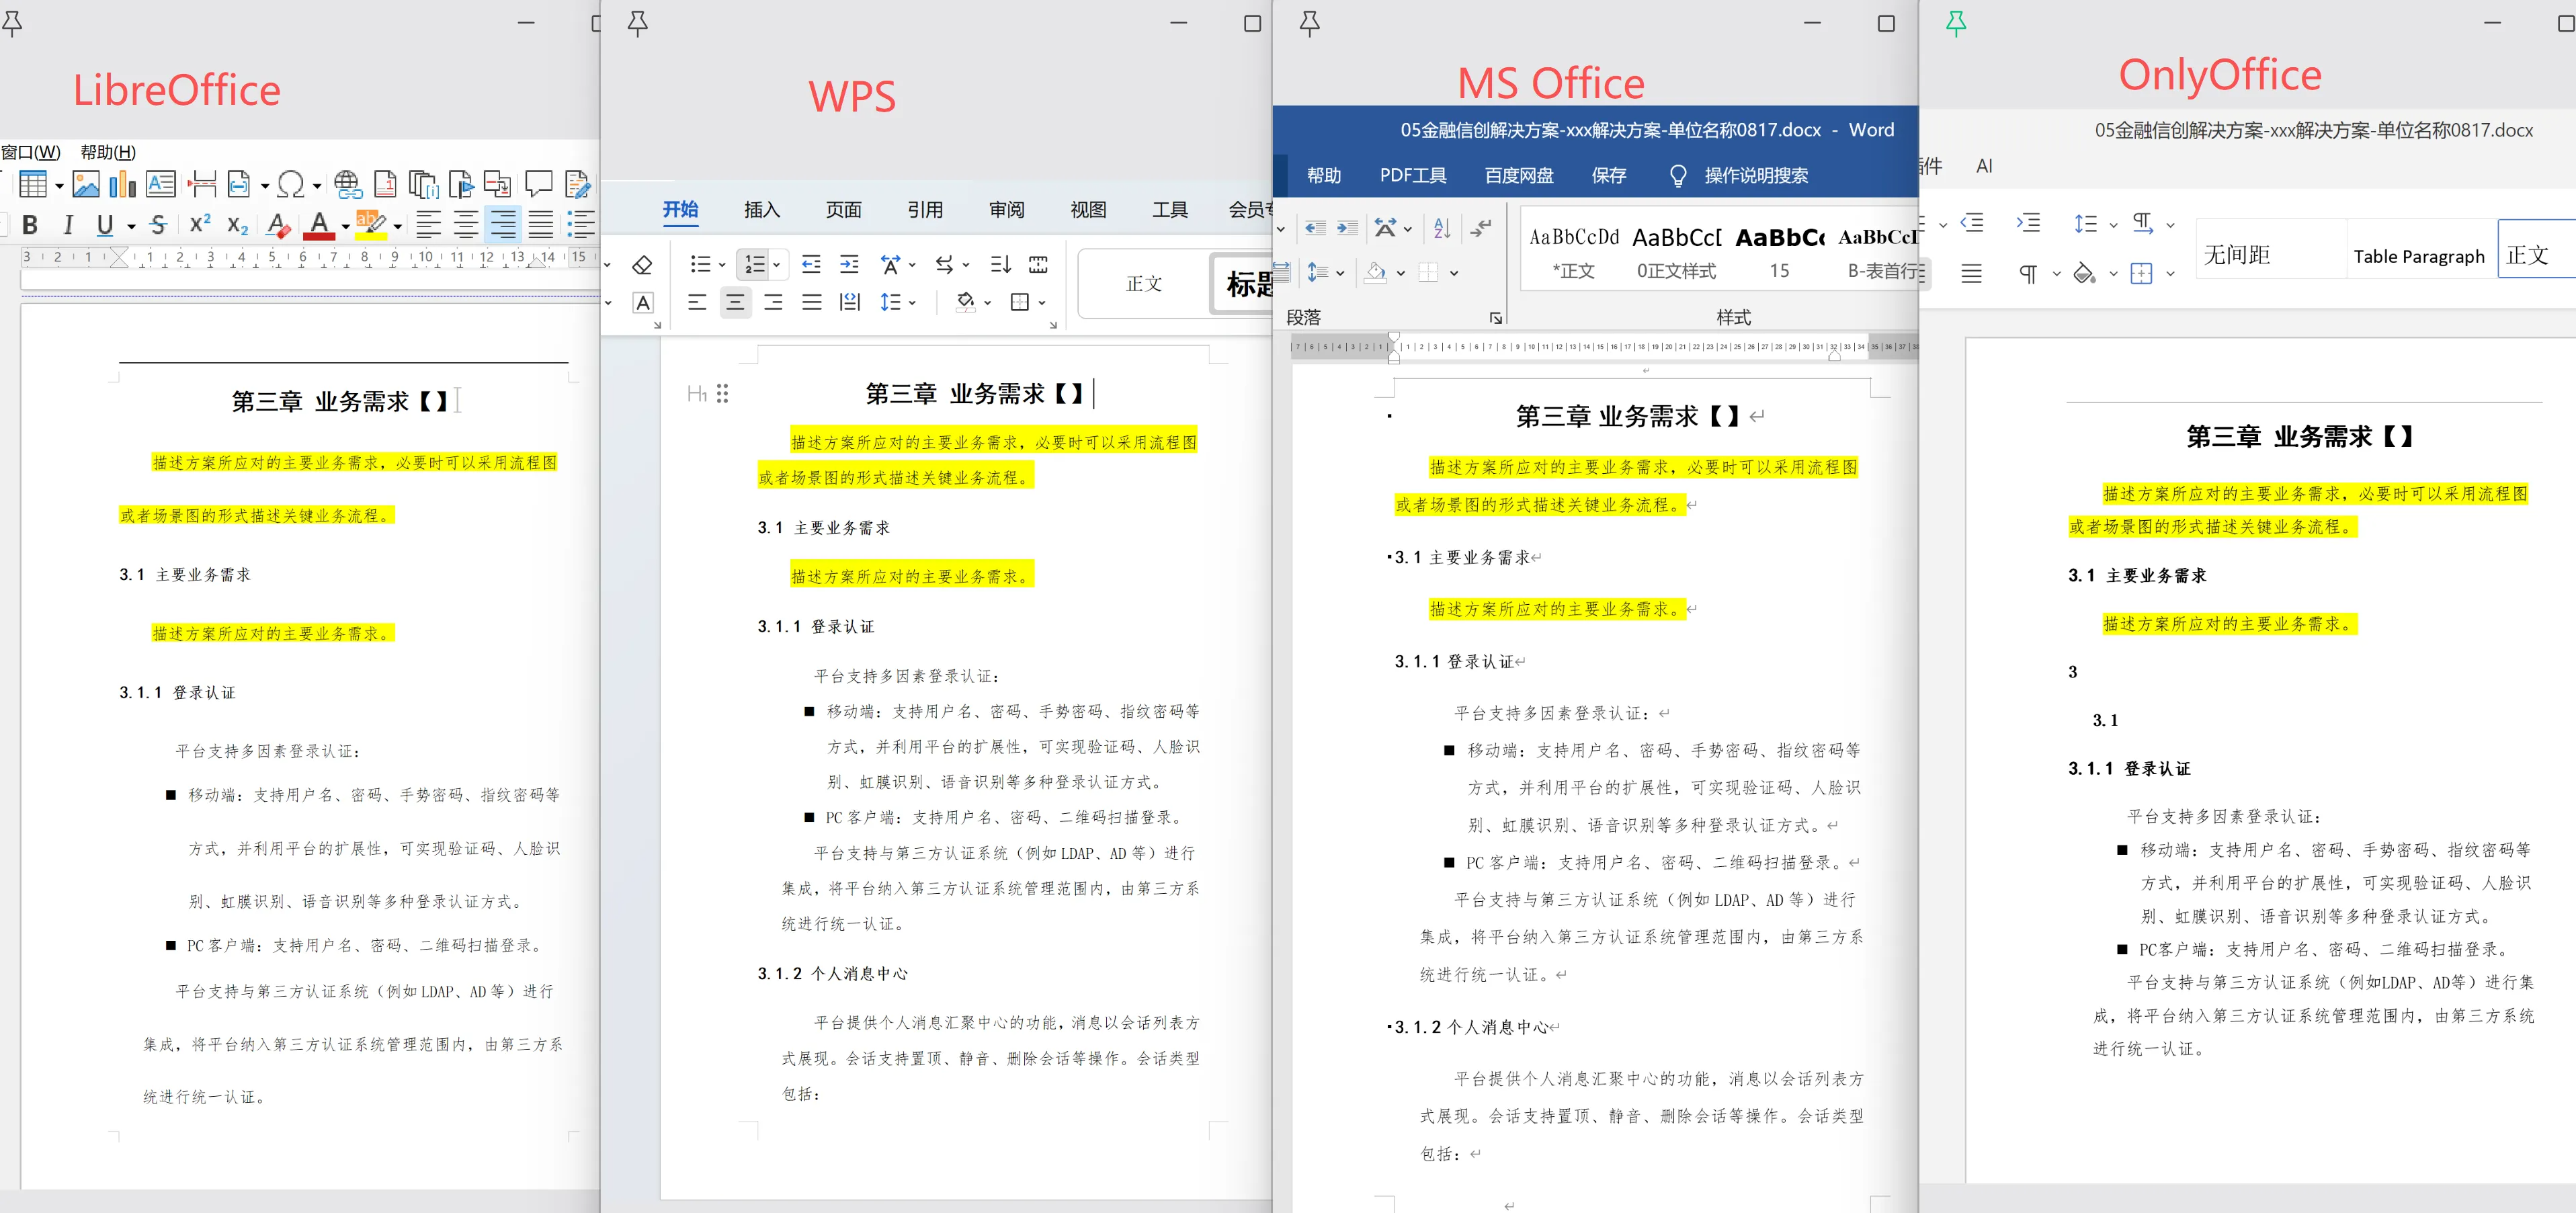Click the LibreOffice horizontal ruler

310,258
